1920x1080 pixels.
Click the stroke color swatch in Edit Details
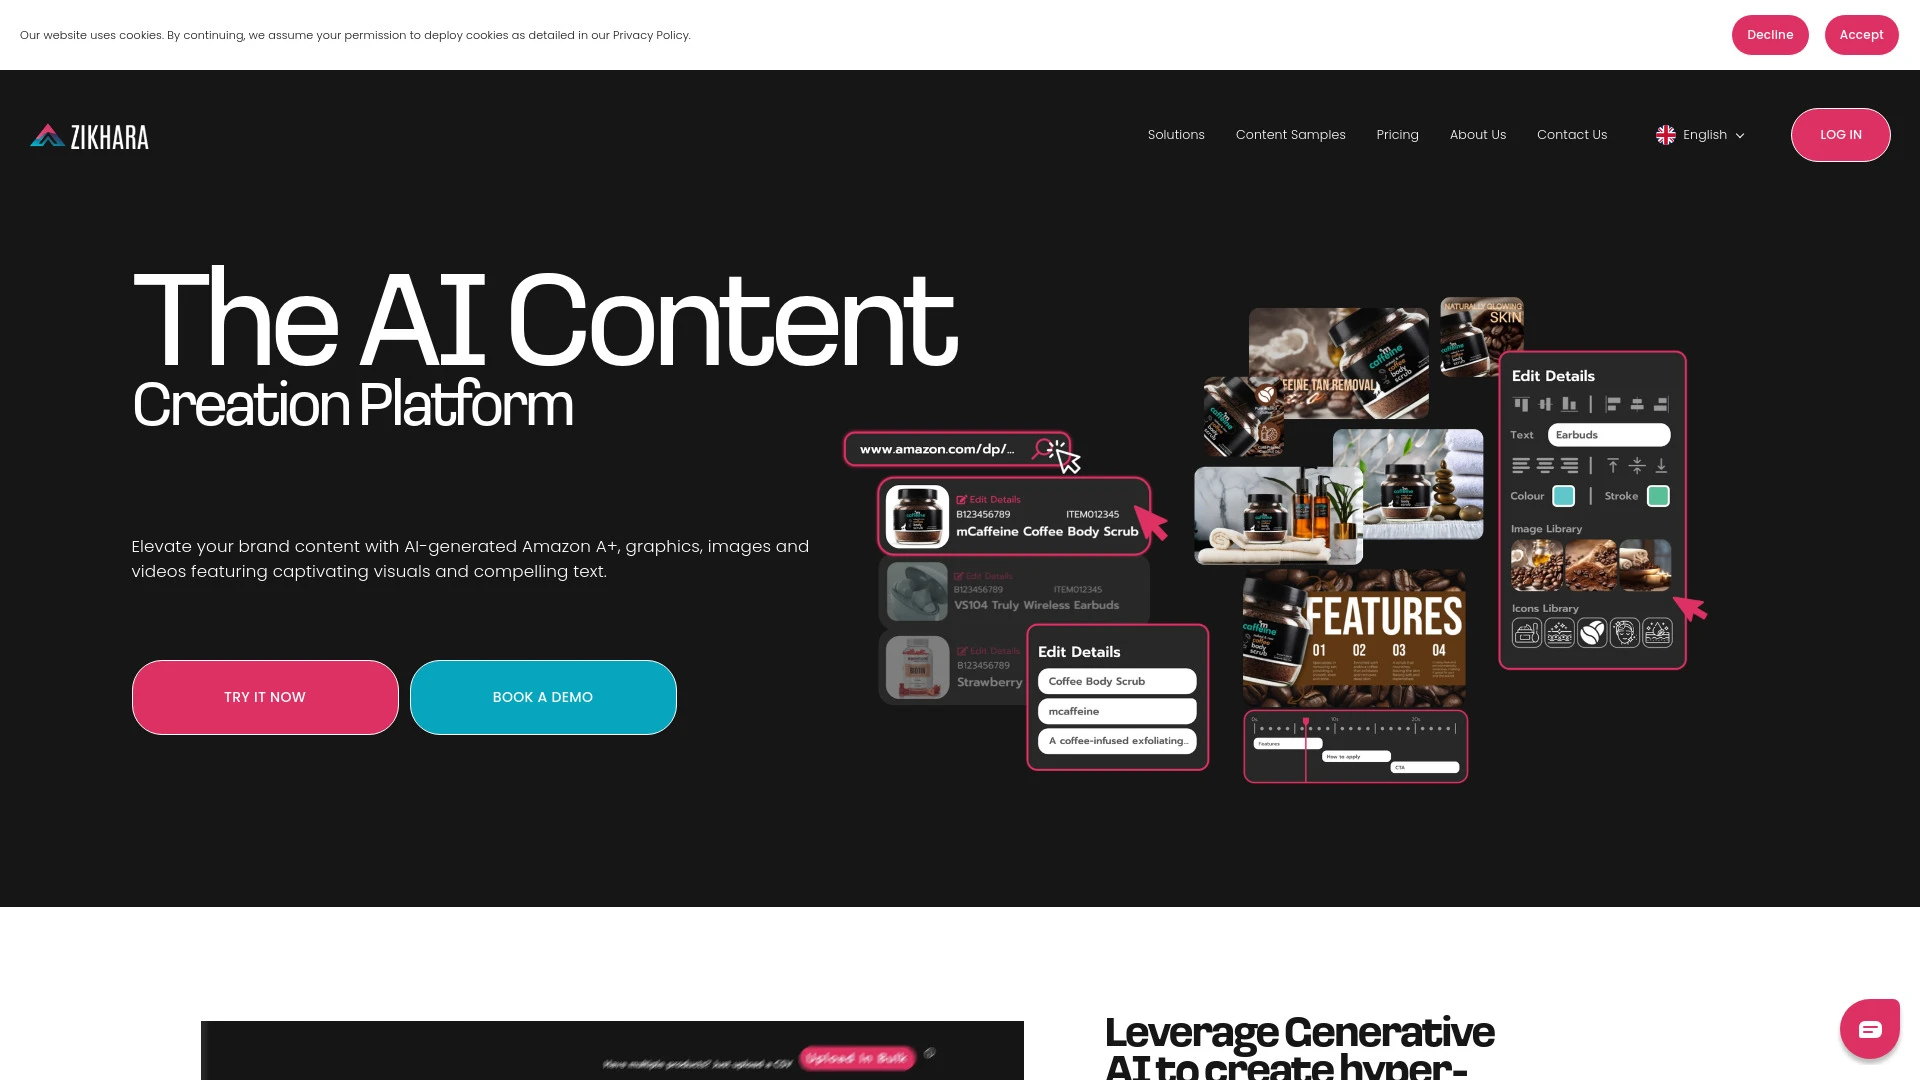click(1658, 496)
